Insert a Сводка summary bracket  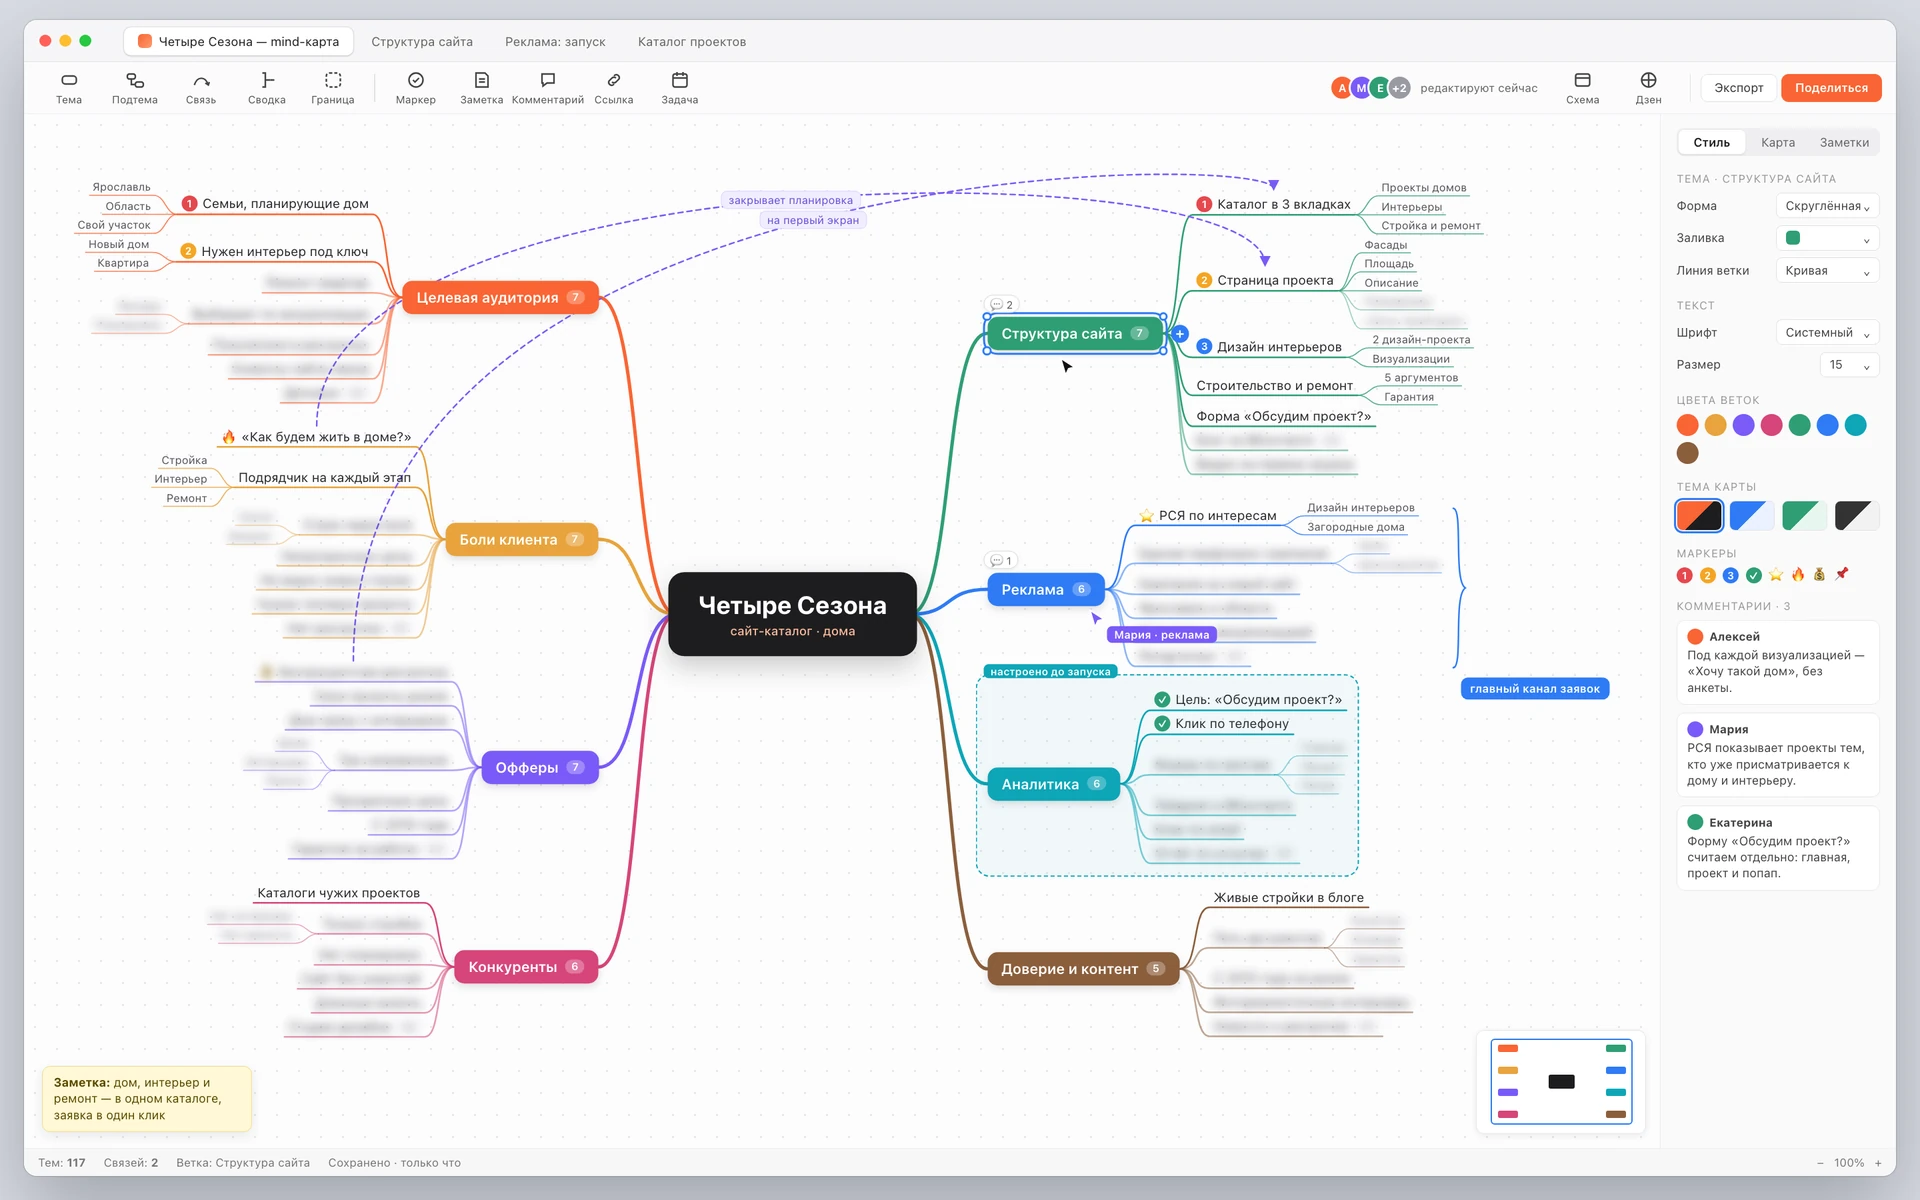pos(267,88)
